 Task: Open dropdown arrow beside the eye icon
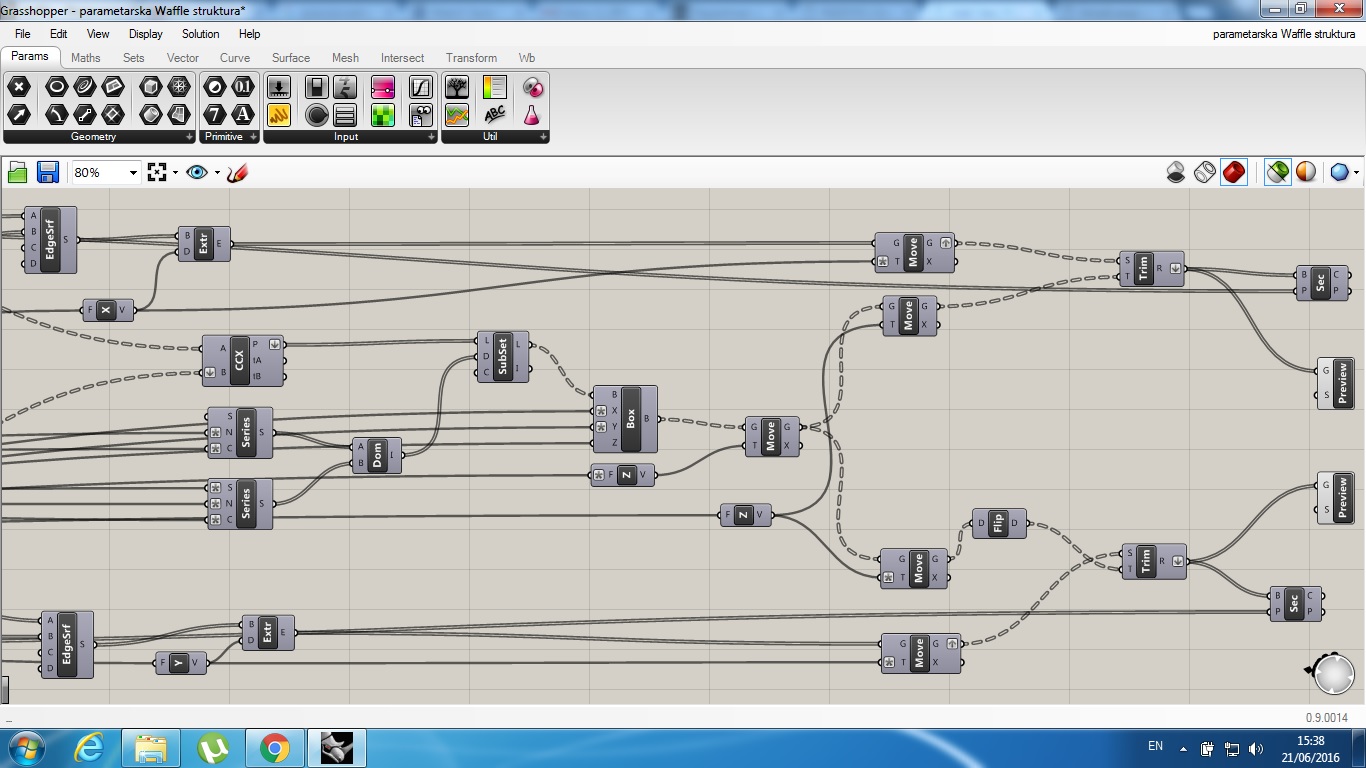coord(217,173)
